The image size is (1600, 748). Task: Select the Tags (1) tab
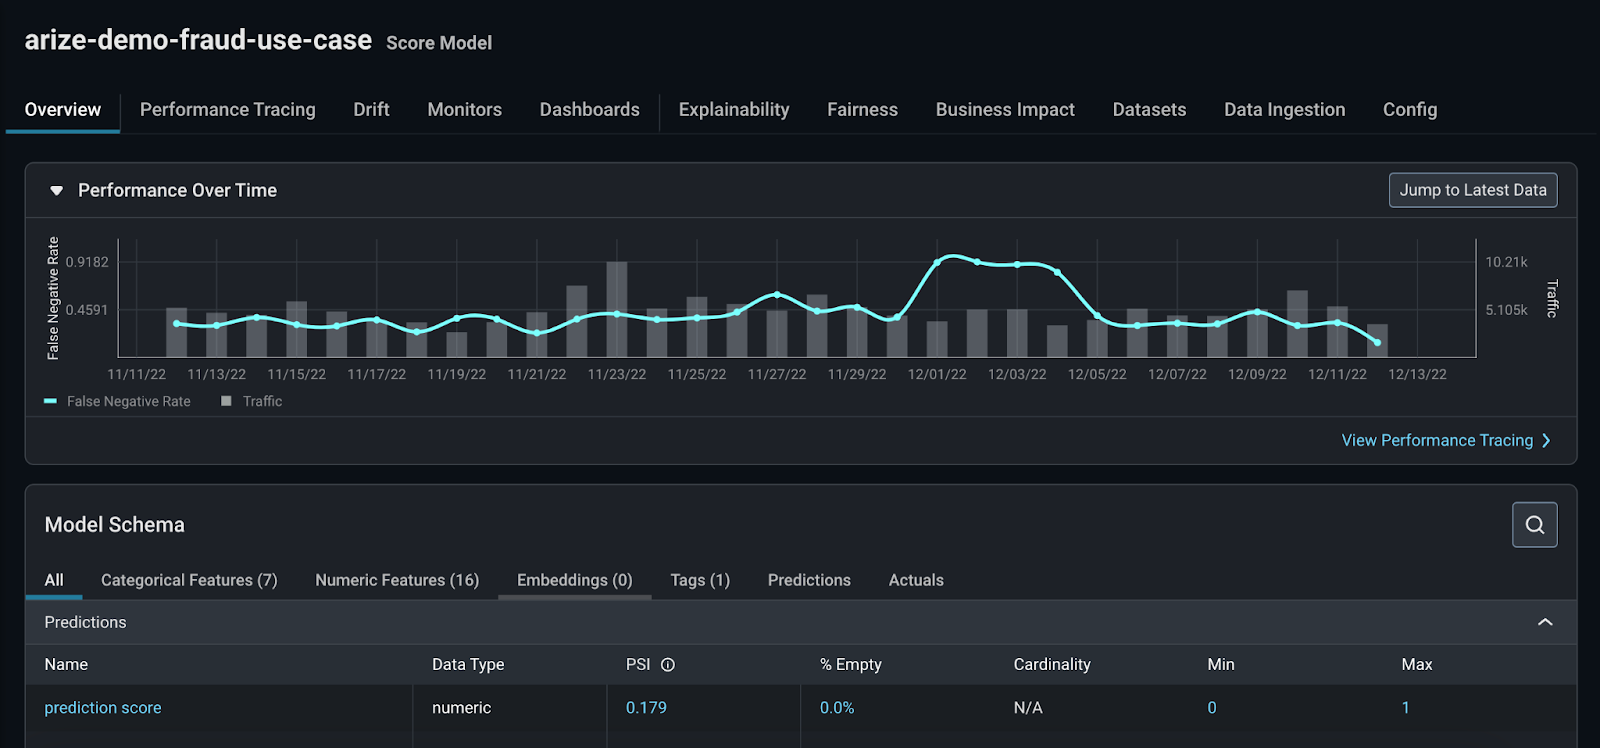(x=700, y=580)
